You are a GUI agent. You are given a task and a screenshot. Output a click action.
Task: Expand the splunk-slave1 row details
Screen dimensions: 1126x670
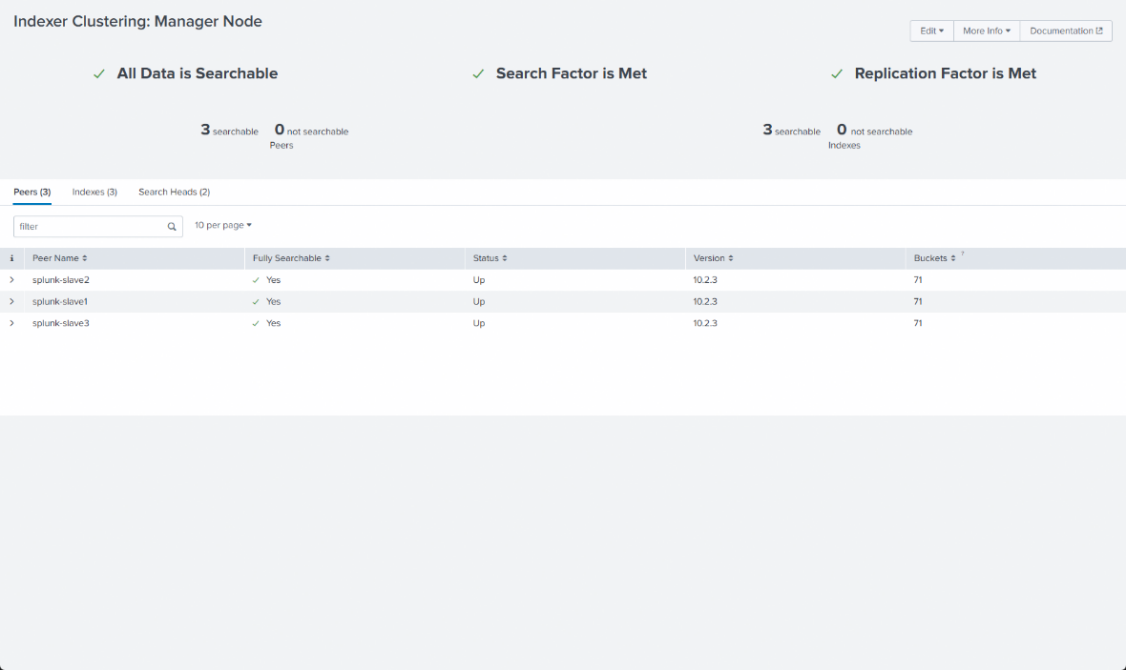tap(11, 302)
